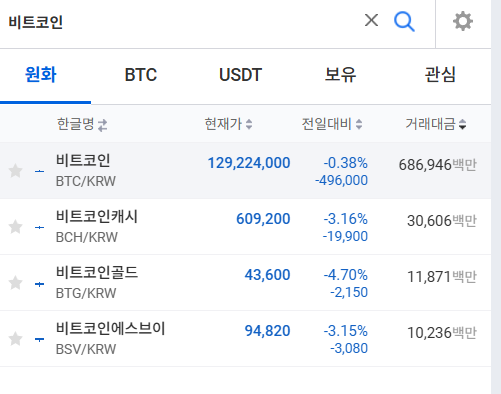This screenshot has width=501, height=394.
Task: Toggle favorite star for 비트코인캐시
Action: tap(15, 227)
